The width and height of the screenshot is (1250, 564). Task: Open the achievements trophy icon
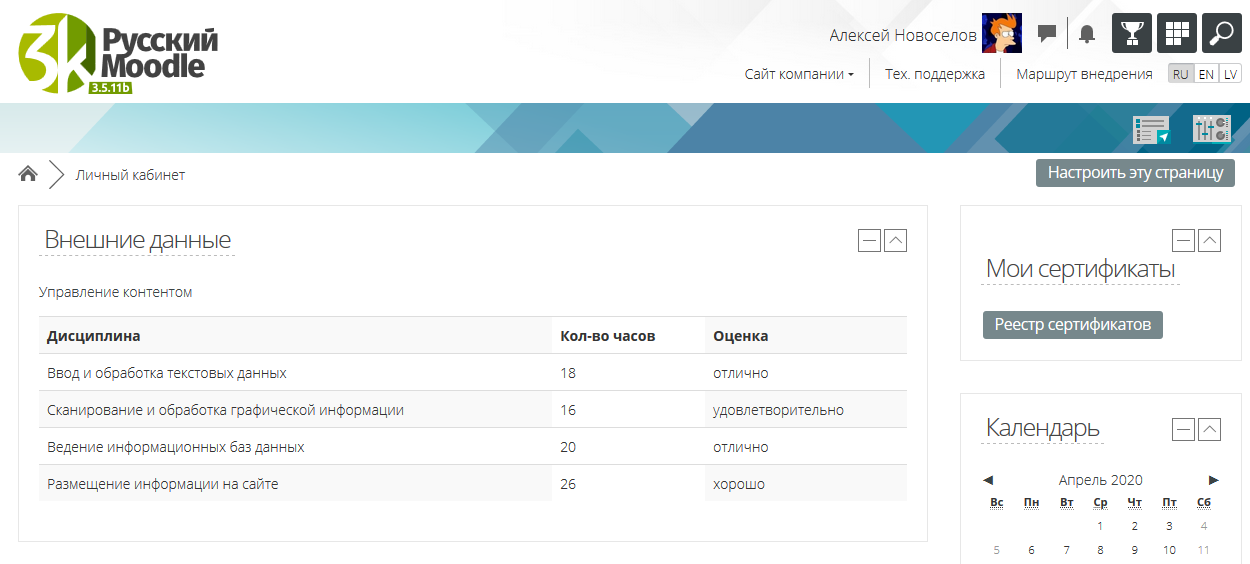coord(1132,33)
